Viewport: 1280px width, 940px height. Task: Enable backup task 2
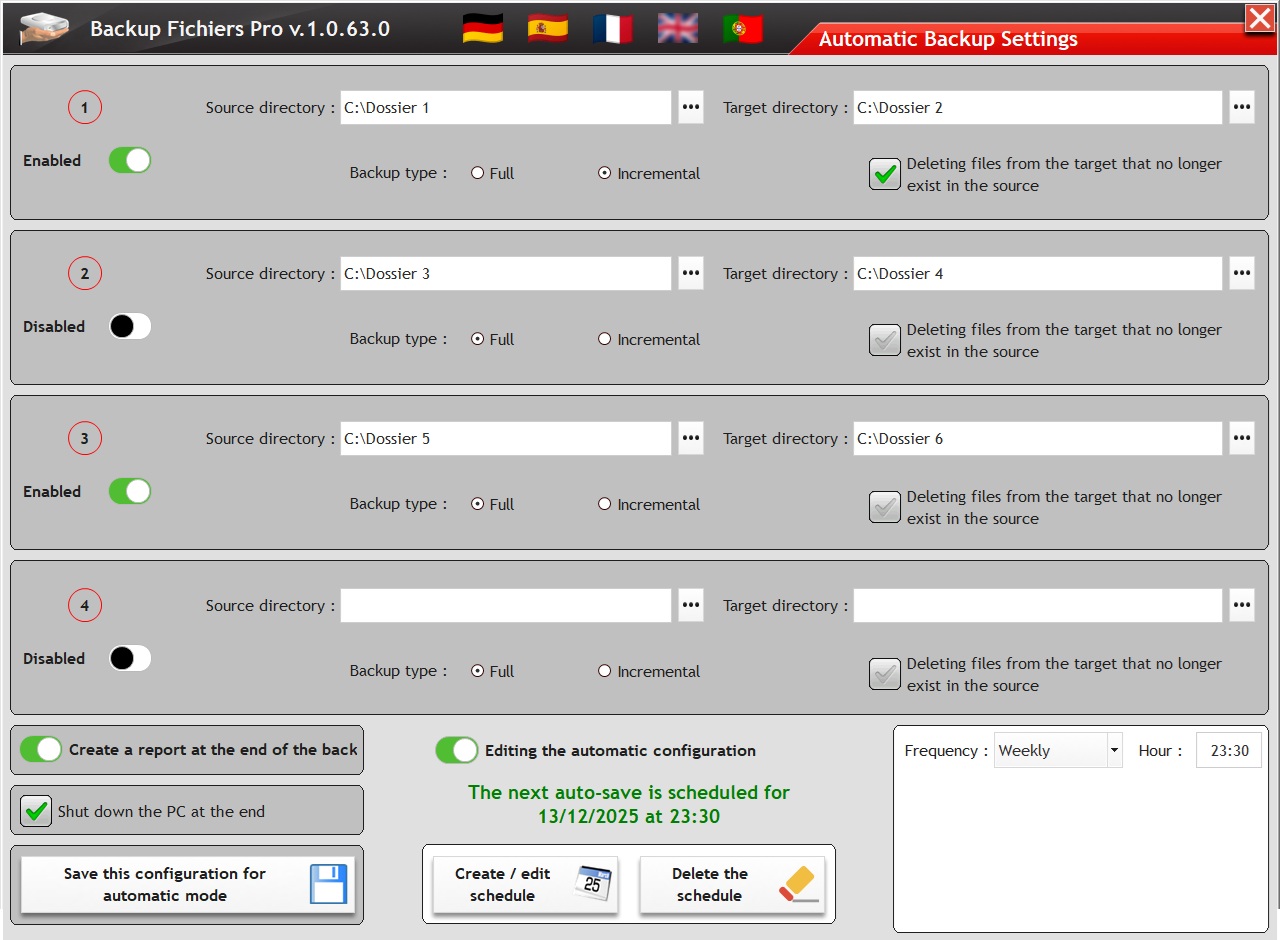(129, 326)
